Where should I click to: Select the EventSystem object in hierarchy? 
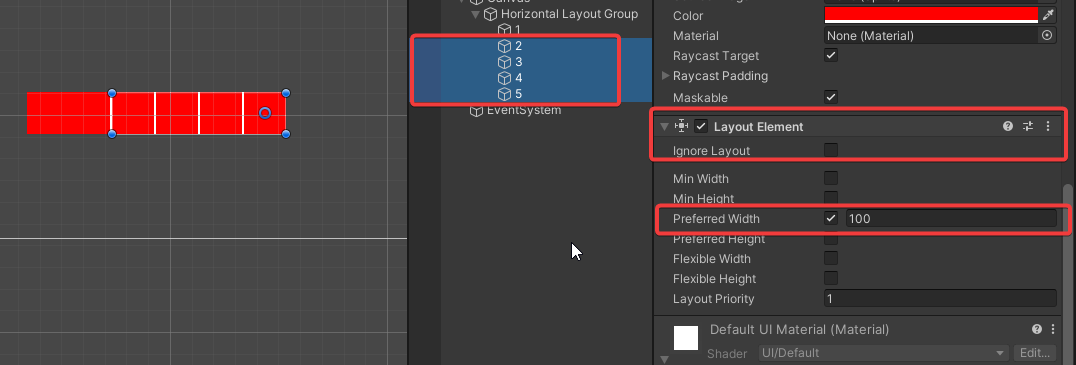point(515,110)
